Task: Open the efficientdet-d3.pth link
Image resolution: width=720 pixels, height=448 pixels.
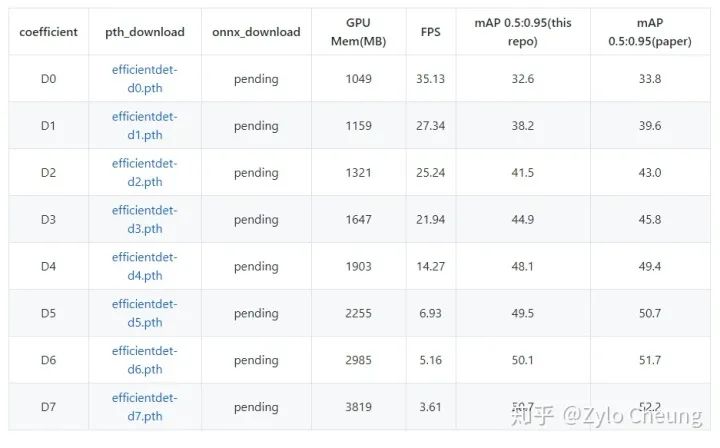Action: pos(144,219)
